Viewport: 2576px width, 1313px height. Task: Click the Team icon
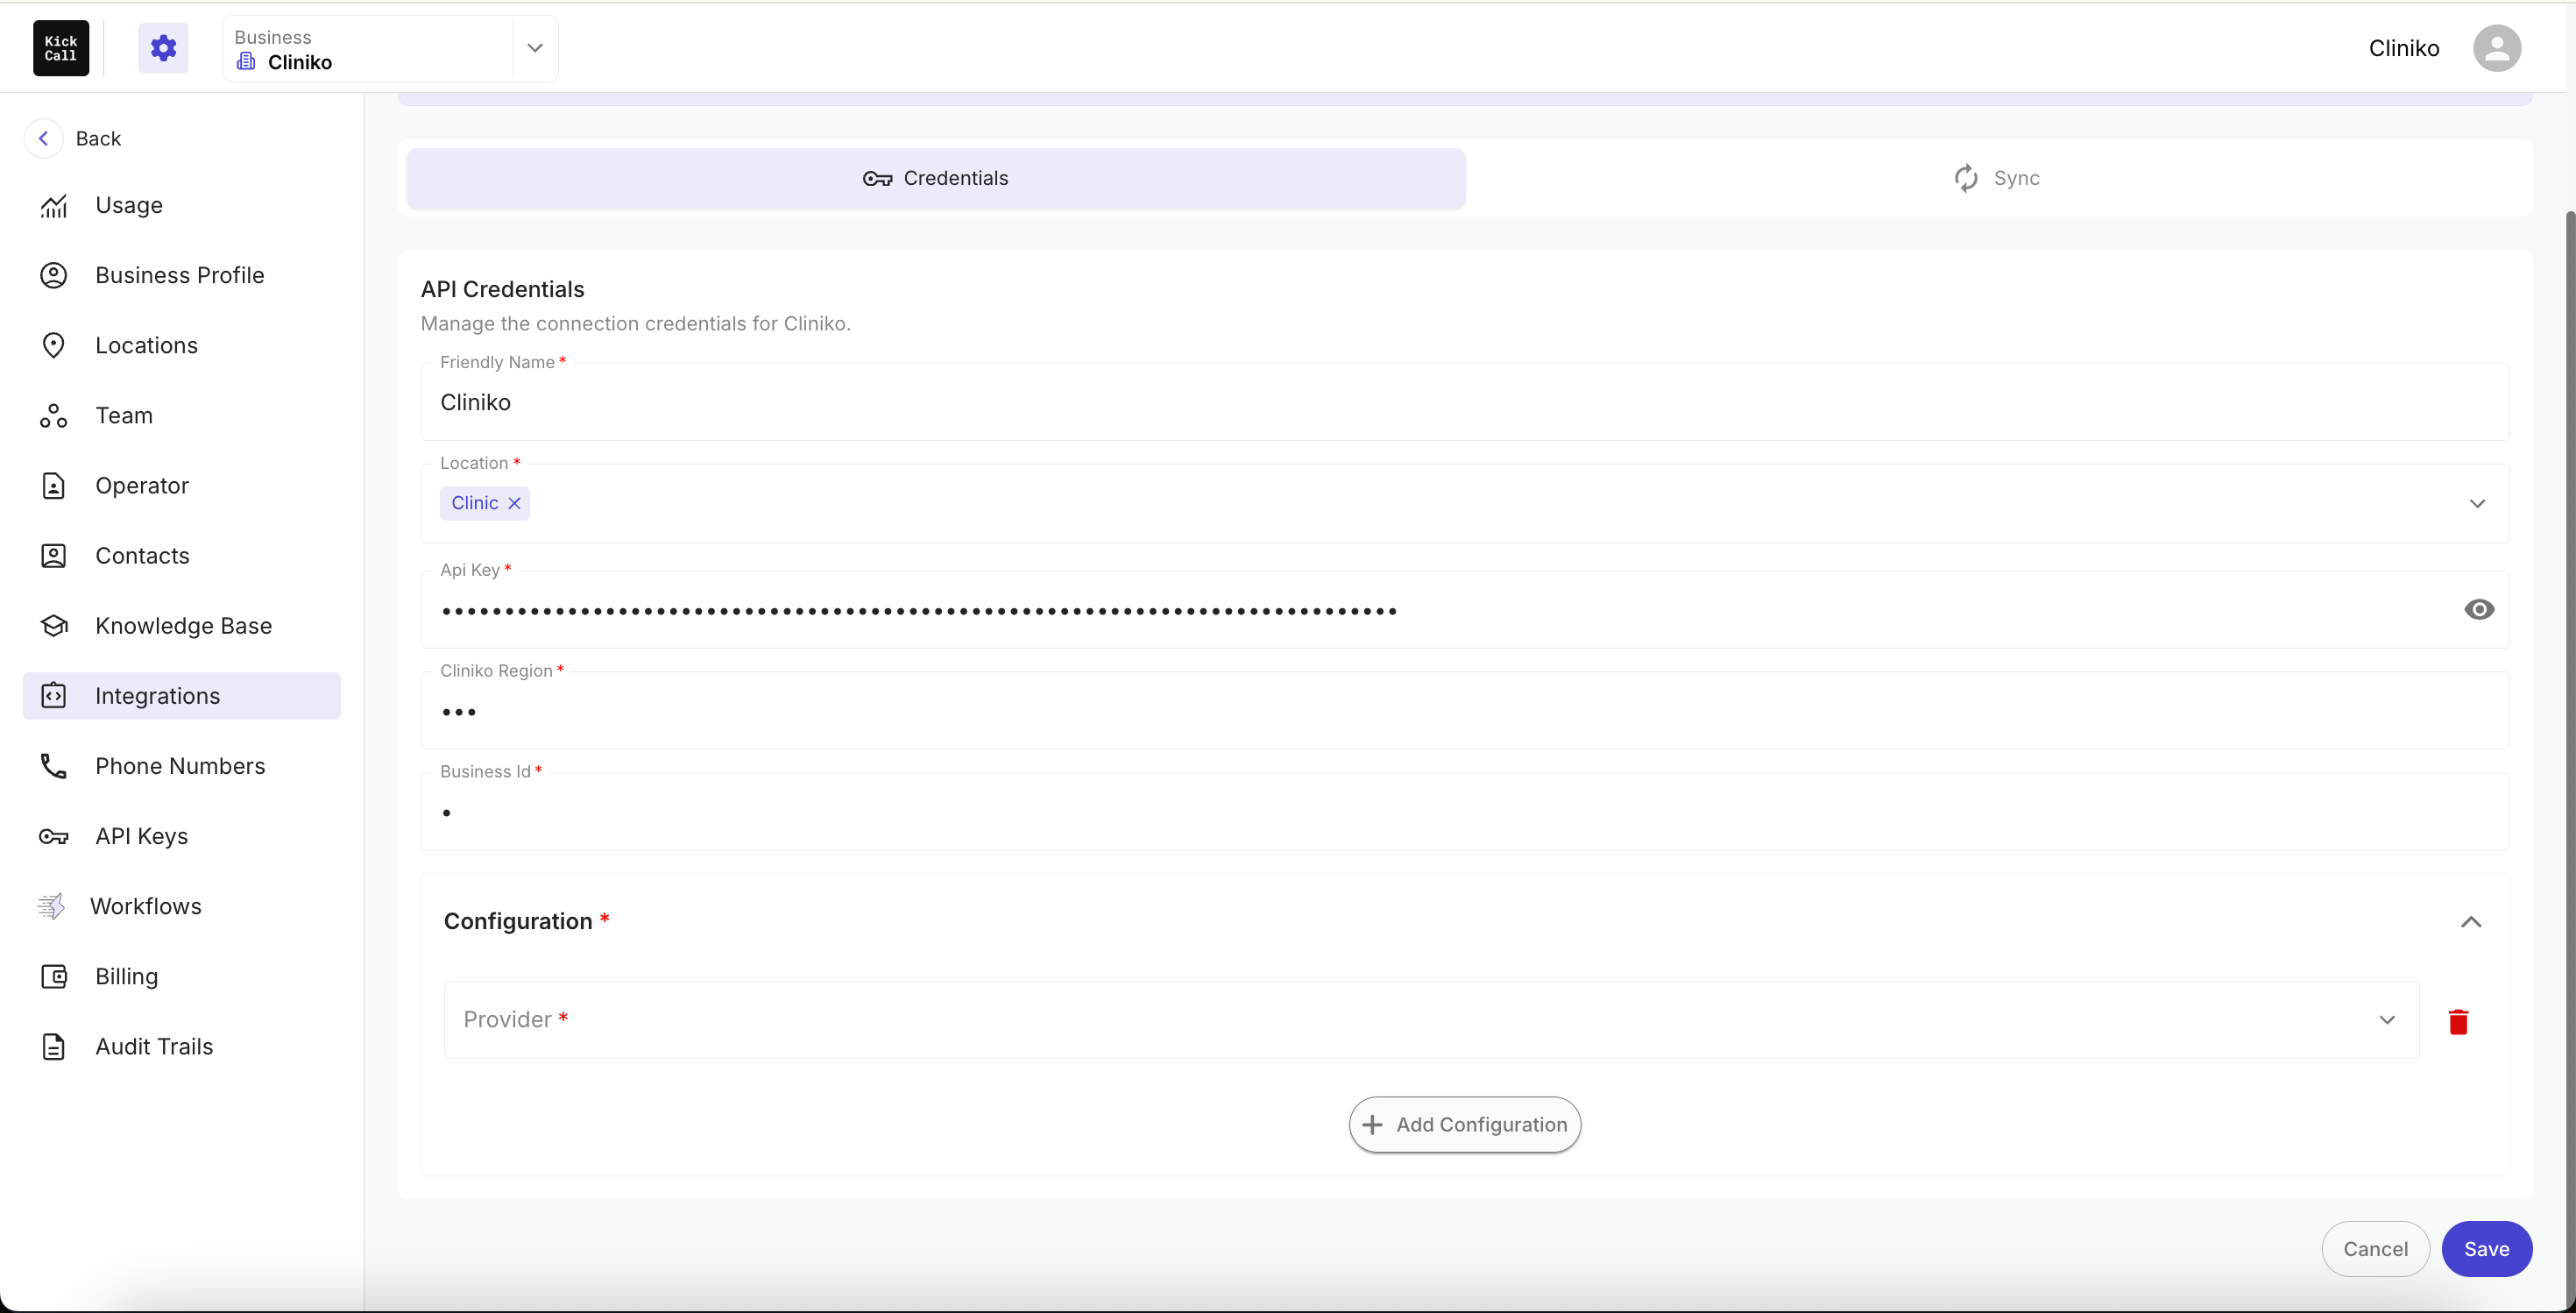54,415
